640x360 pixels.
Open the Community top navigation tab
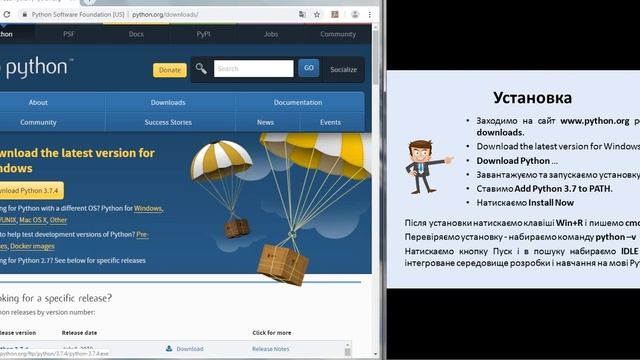tap(338, 34)
